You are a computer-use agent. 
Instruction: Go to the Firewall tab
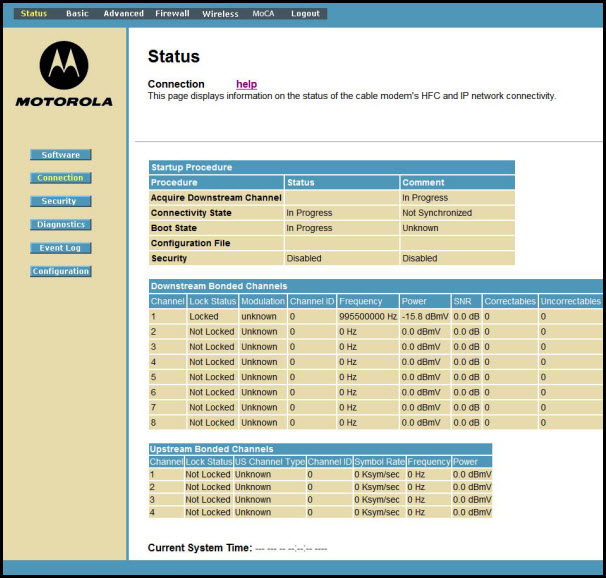click(x=172, y=14)
